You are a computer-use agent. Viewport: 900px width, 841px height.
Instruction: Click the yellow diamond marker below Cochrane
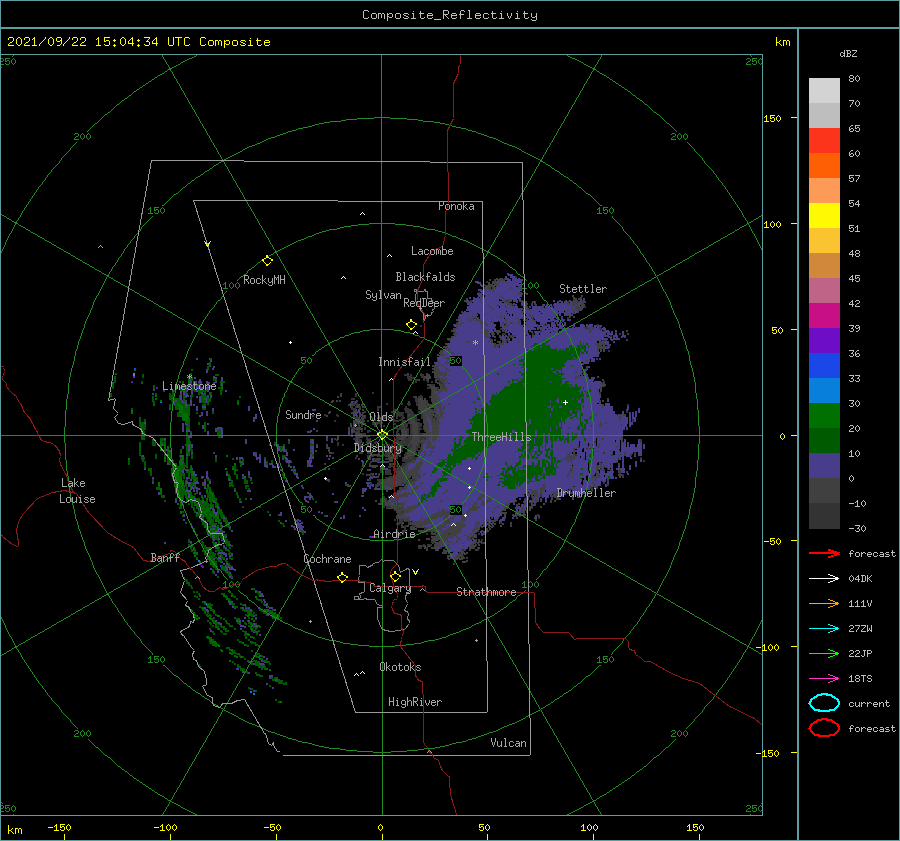[343, 577]
